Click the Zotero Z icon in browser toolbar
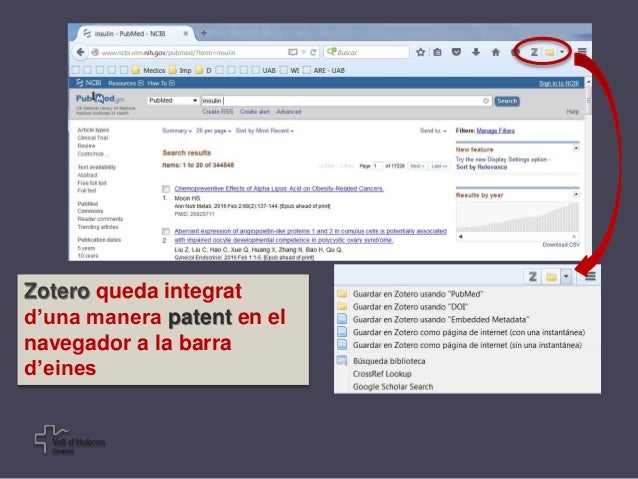Screen dimensions: 638x479 click(x=534, y=52)
